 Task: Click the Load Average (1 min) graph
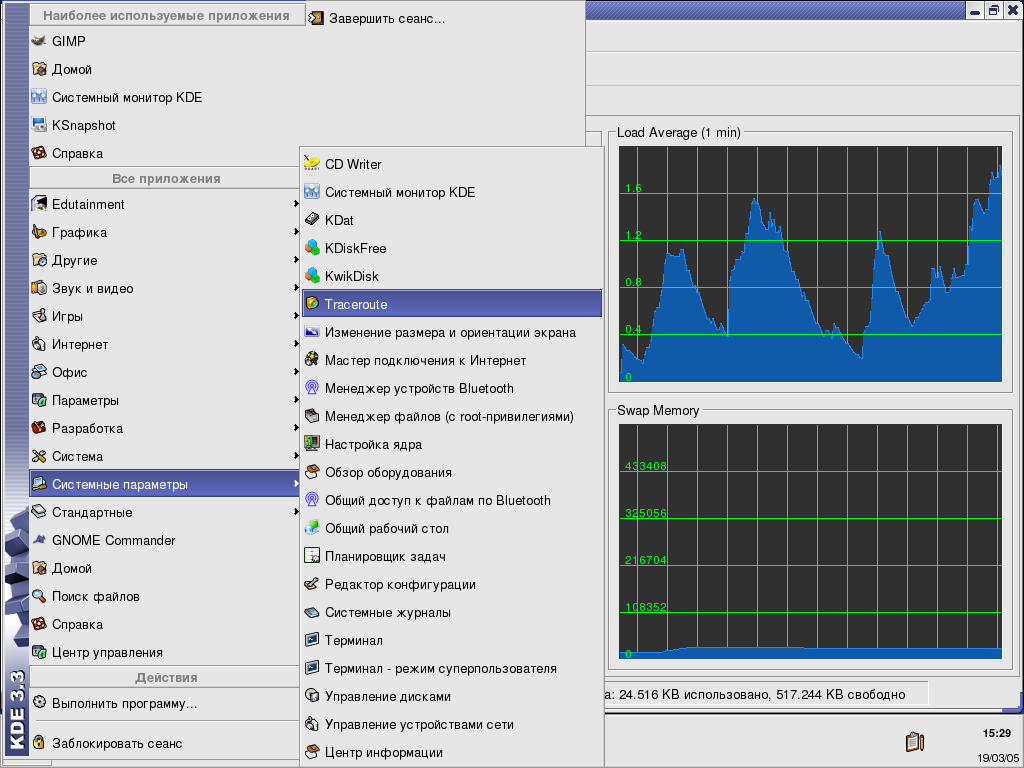(x=810, y=264)
